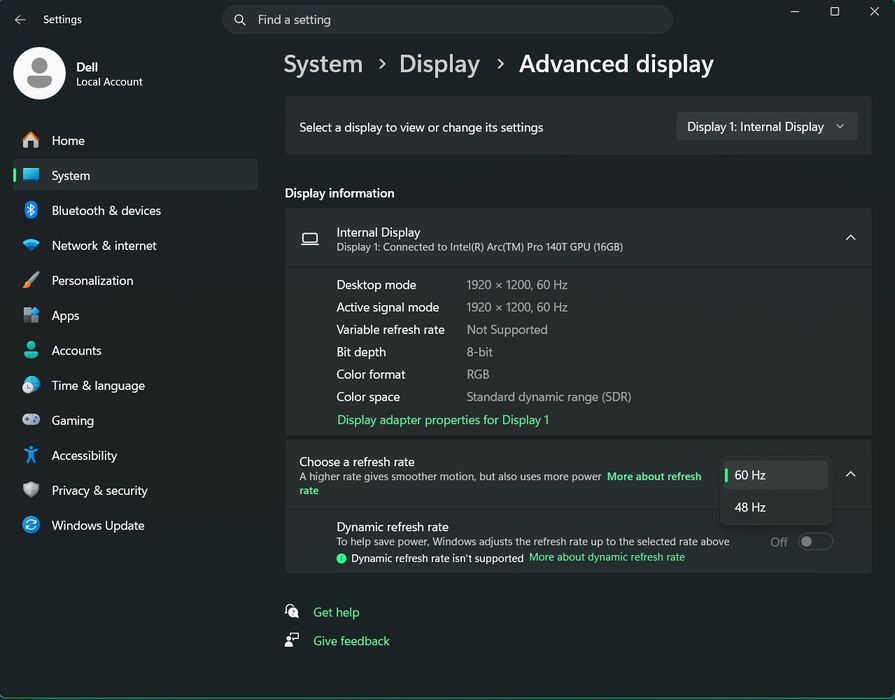Select 48 Hz refresh rate option

pyautogui.click(x=776, y=507)
